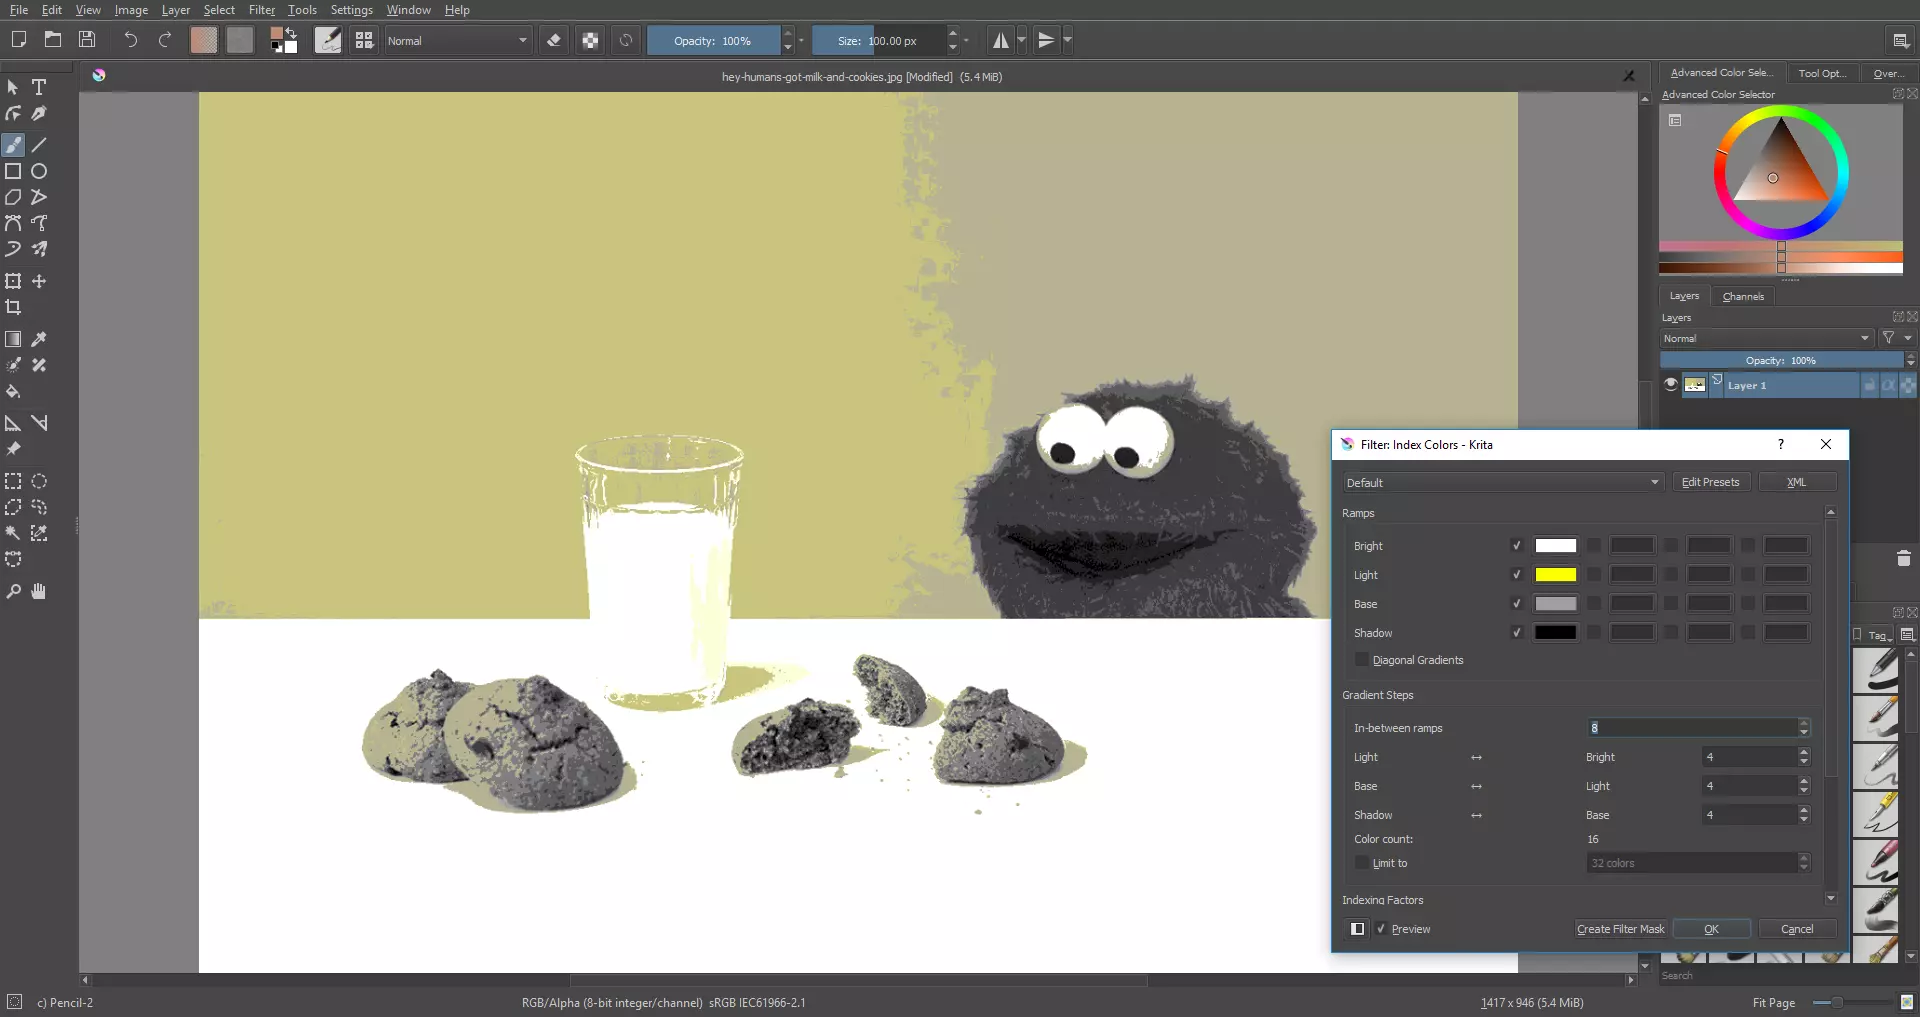
Task: Open the Default filter preset dropdown
Action: coord(1502,483)
